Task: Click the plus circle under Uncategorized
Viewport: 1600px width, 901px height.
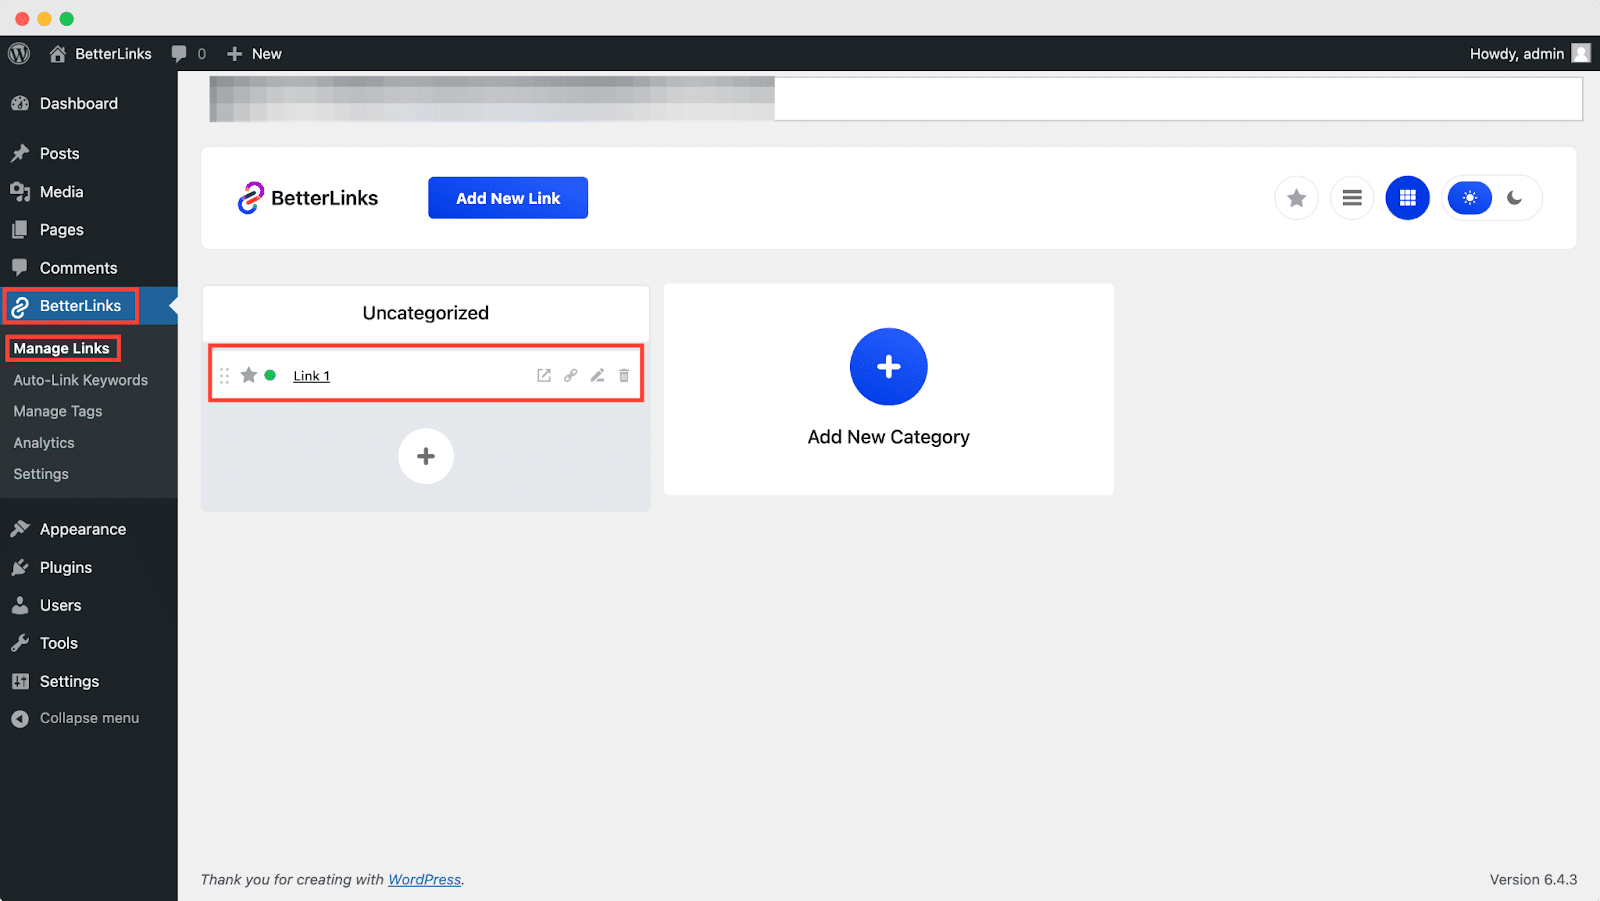Action: [x=425, y=456]
